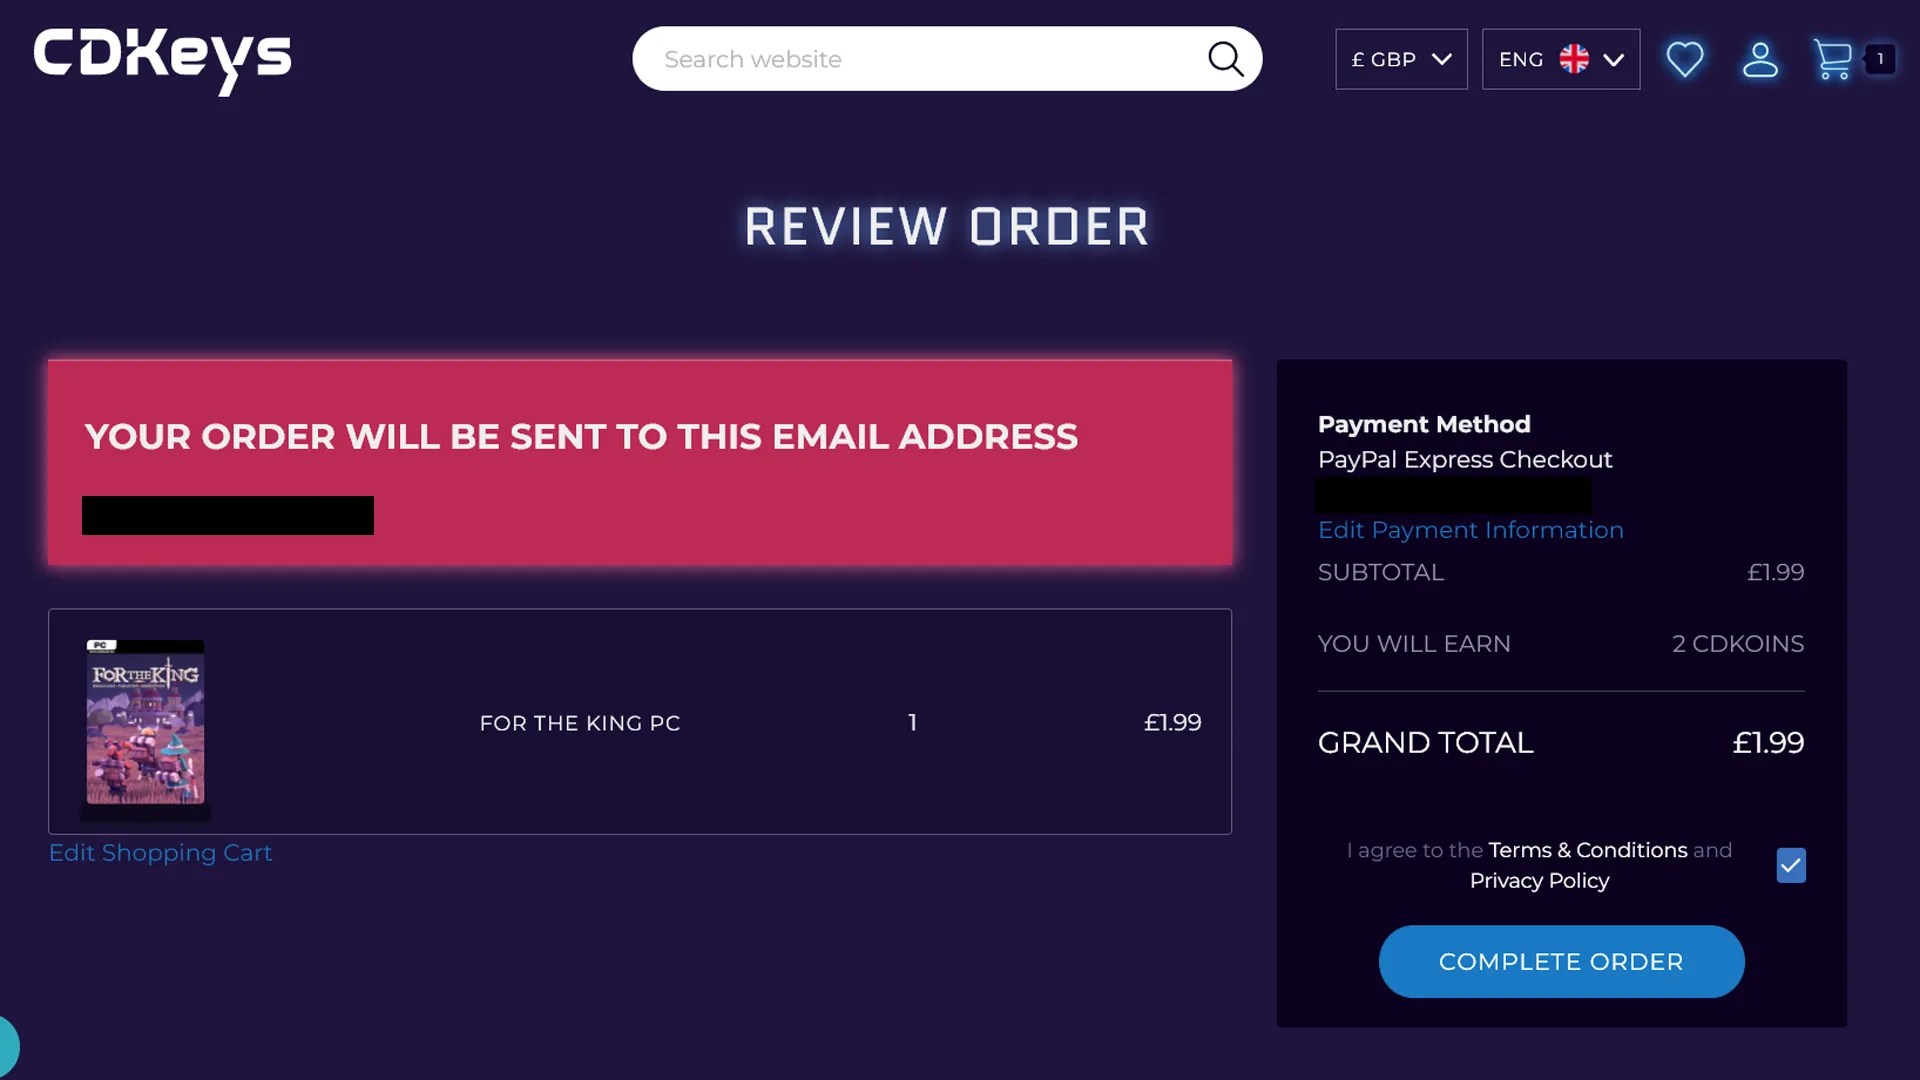This screenshot has height=1080, width=1920.
Task: Click inside the Search website field
Action: point(900,59)
